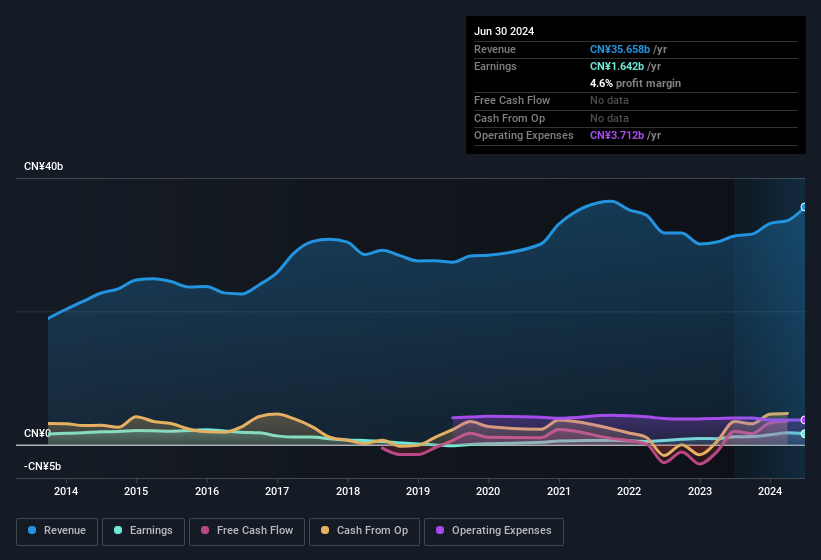Click the Earnings tooltip row label
Image resolution: width=821 pixels, height=560 pixels.
495,66
